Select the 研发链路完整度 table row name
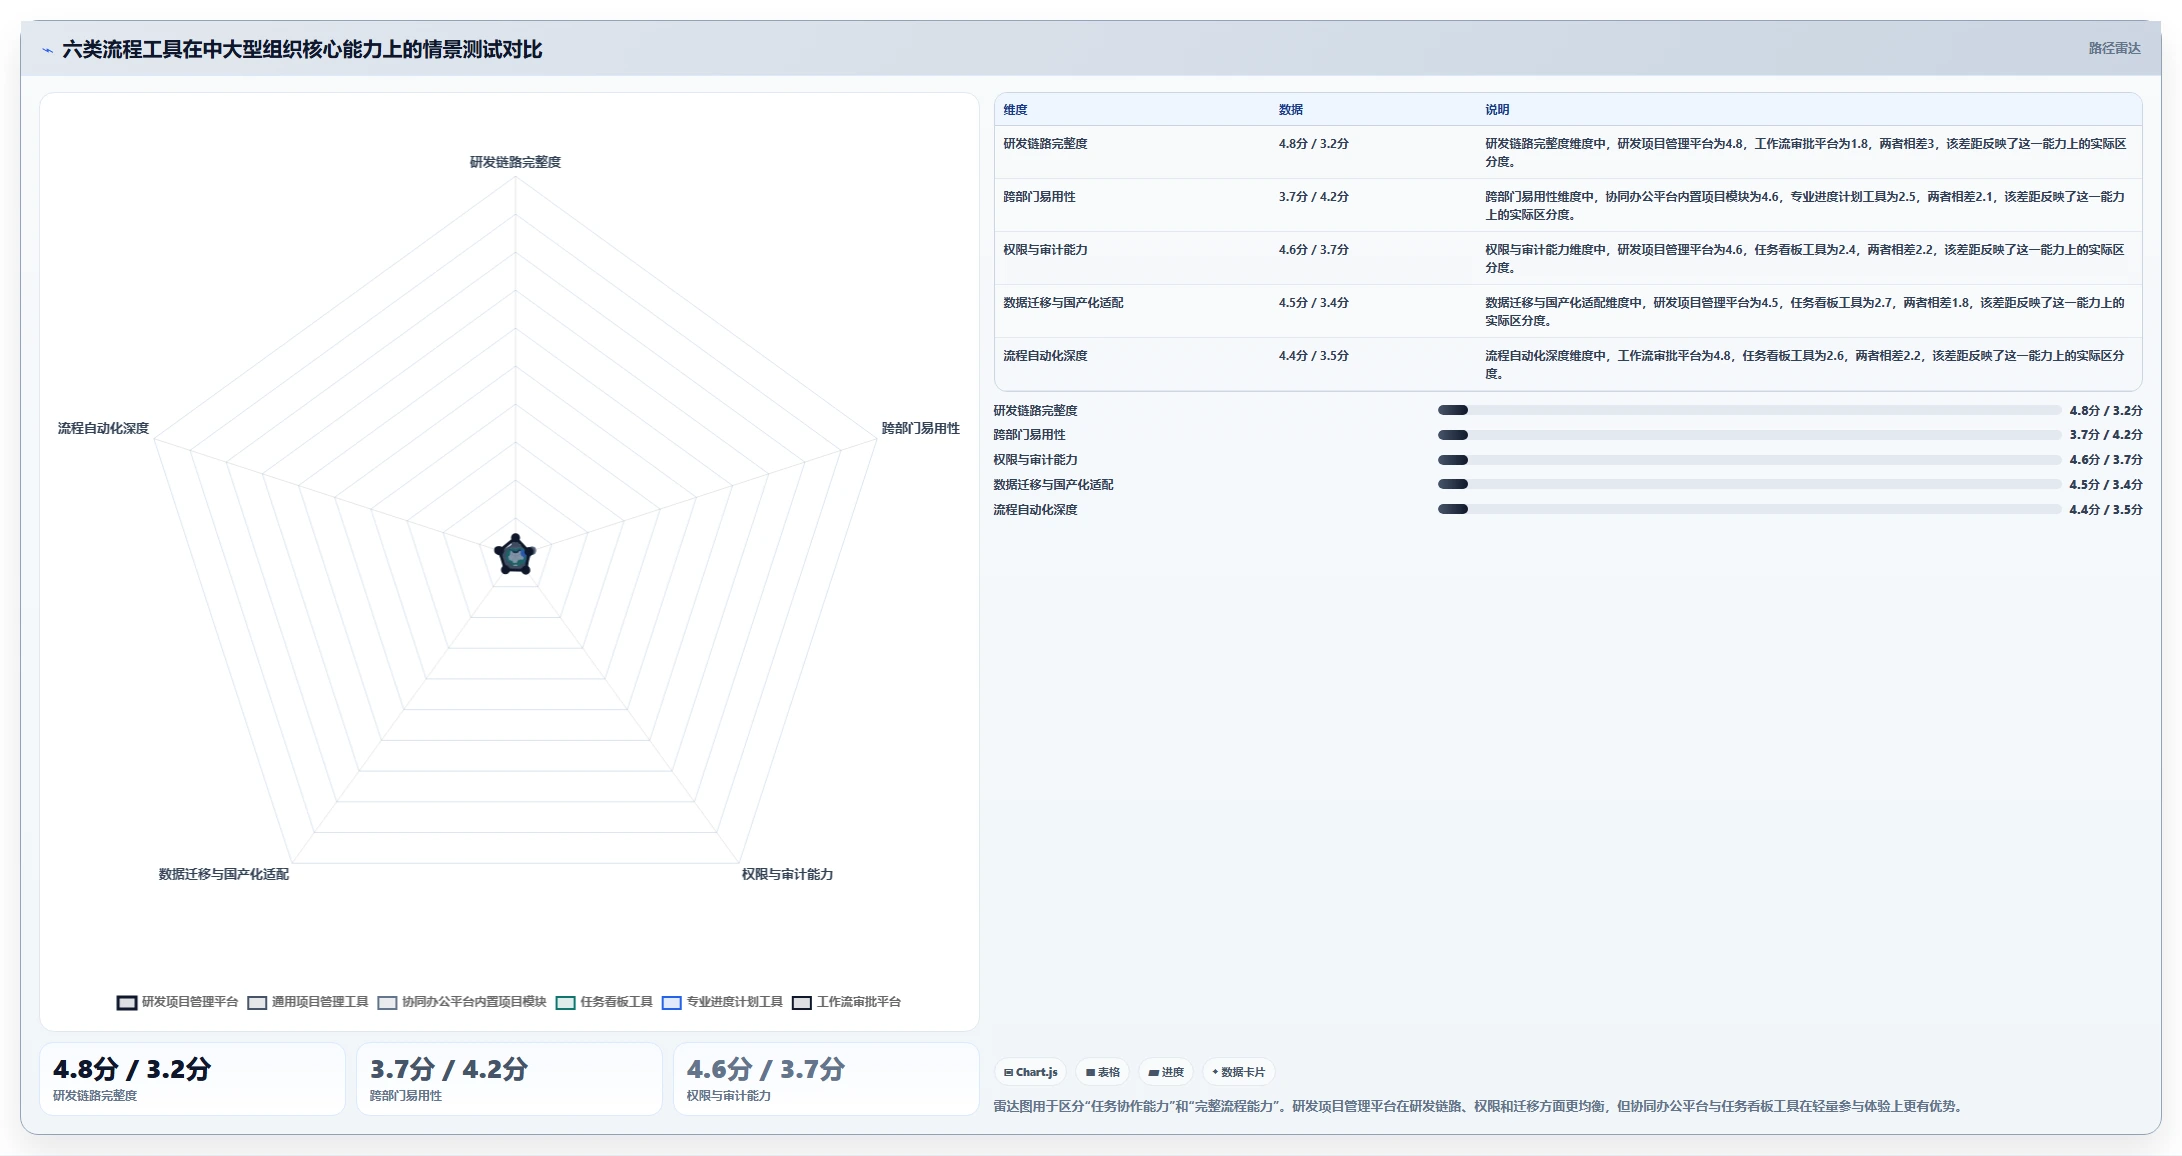The width and height of the screenshot is (2182, 1156). coord(1045,144)
